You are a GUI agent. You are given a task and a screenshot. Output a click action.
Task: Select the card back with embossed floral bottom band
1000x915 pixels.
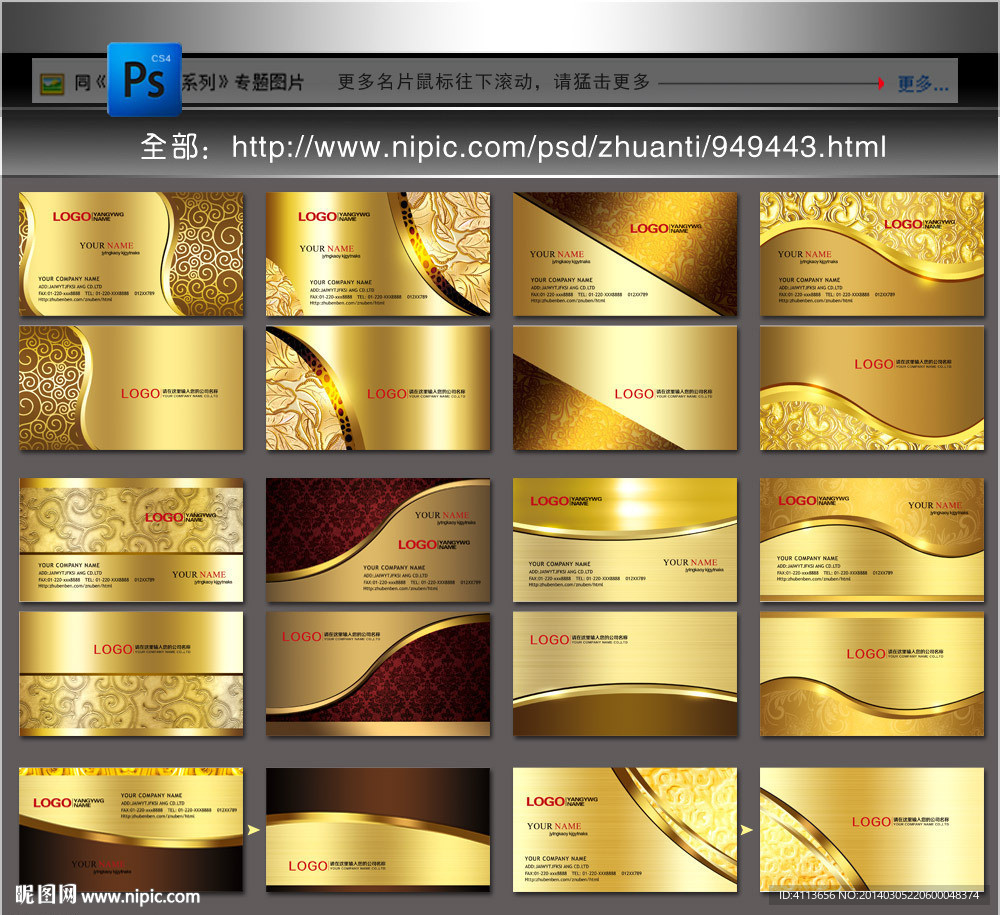pyautogui.click(x=131, y=674)
